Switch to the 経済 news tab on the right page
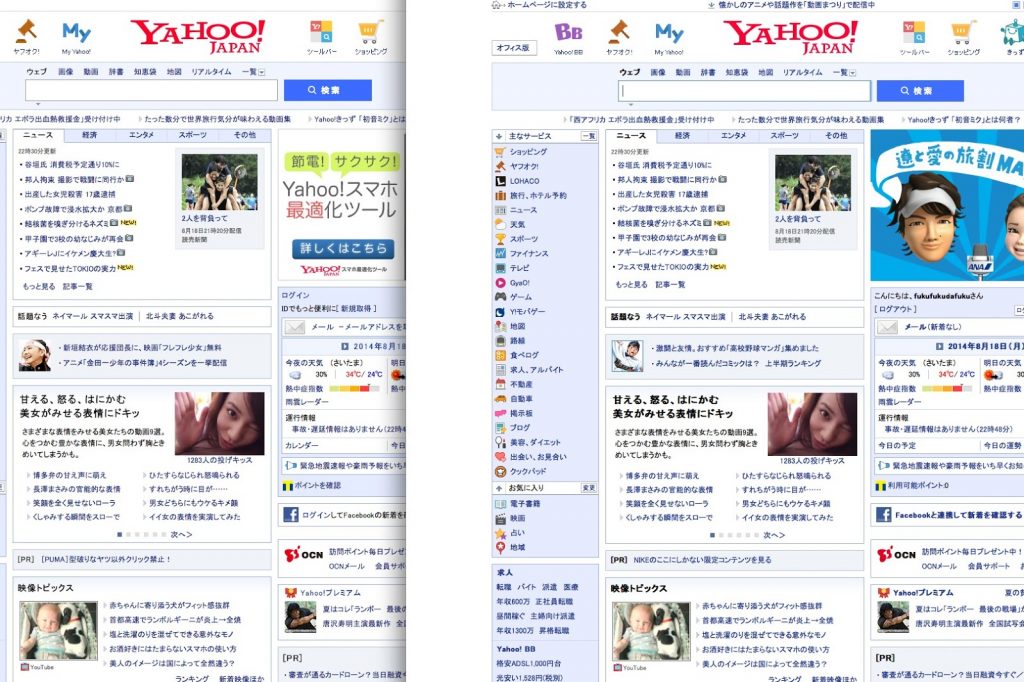Viewport: 1024px width, 682px height. pyautogui.click(x=682, y=135)
